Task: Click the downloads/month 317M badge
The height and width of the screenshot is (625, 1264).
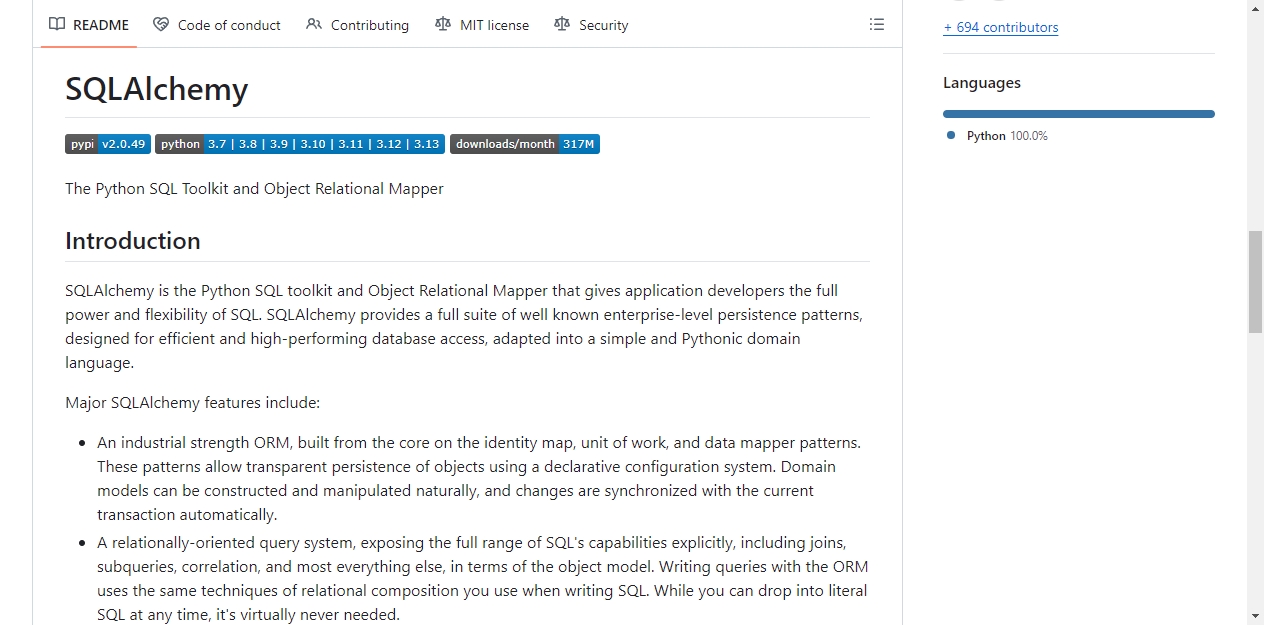Action: 525,144
